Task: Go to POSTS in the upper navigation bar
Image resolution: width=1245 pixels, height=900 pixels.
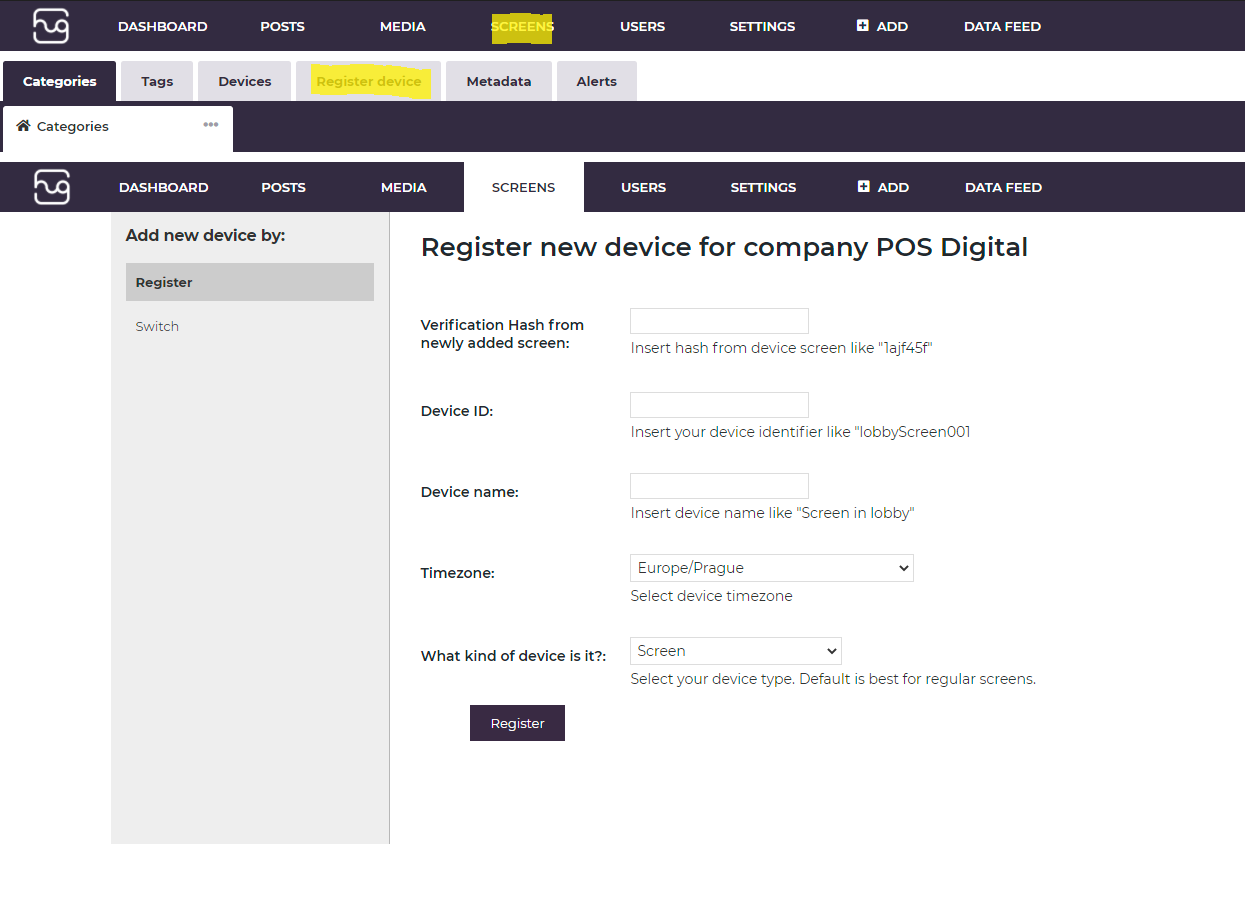Action: click(x=283, y=26)
